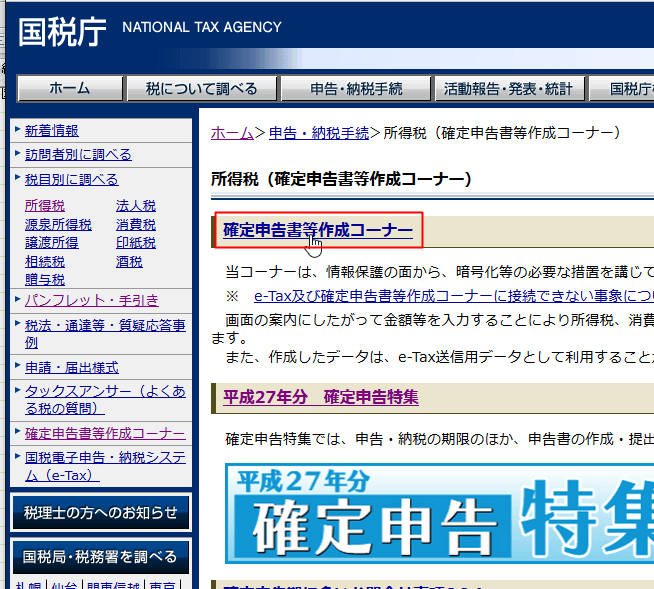Click 申告・納税手続 in the breadcrumb

(319, 133)
